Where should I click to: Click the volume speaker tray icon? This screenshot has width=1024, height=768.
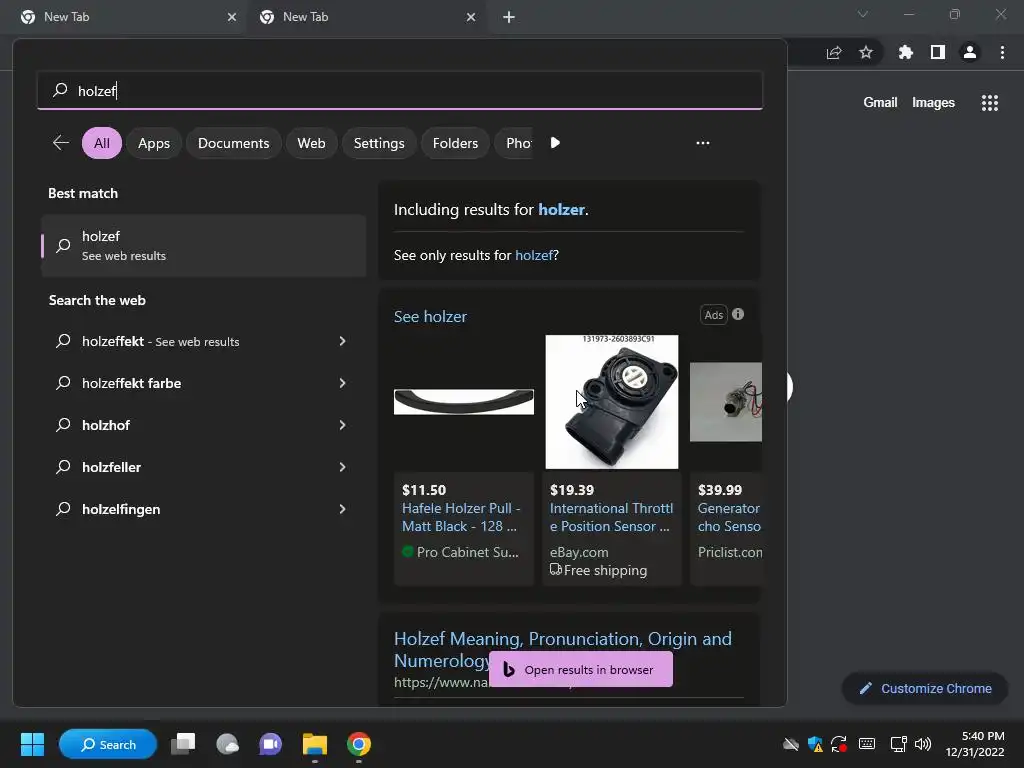[x=923, y=744]
